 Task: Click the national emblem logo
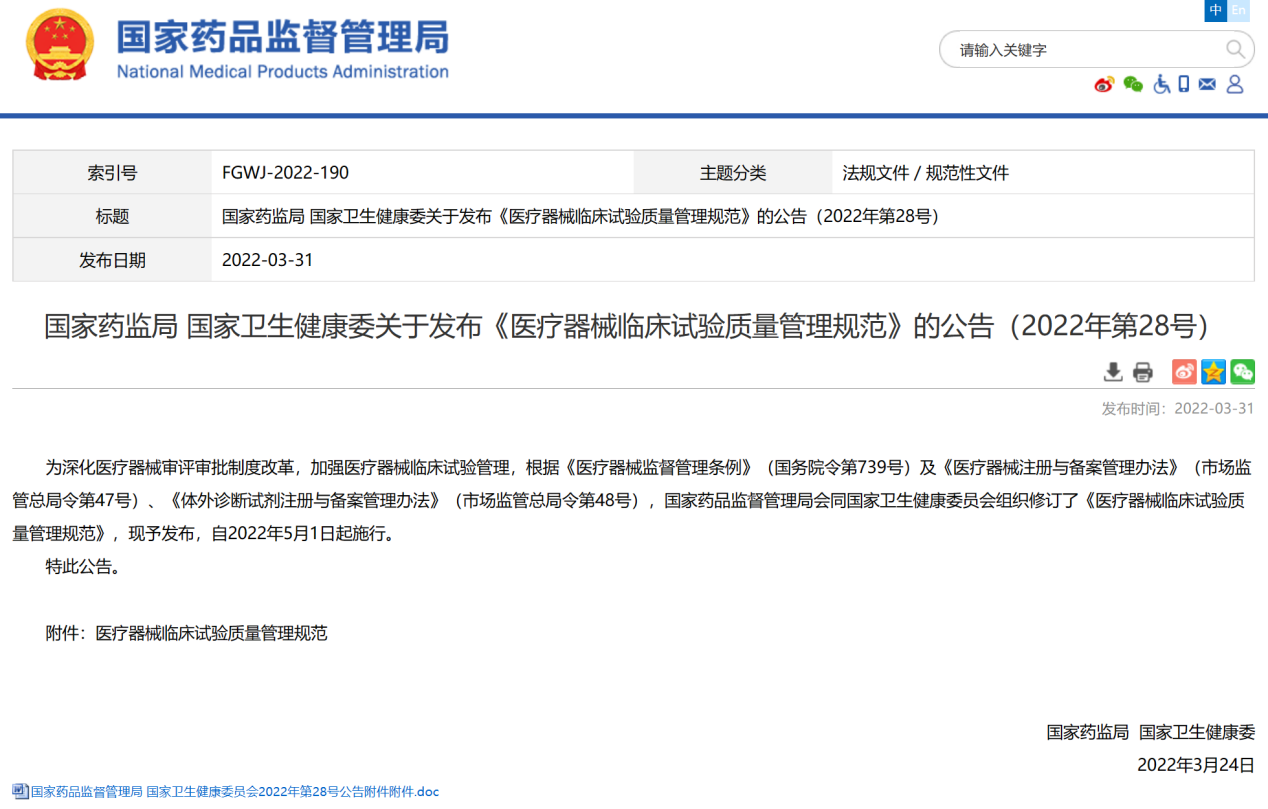[x=60, y=45]
